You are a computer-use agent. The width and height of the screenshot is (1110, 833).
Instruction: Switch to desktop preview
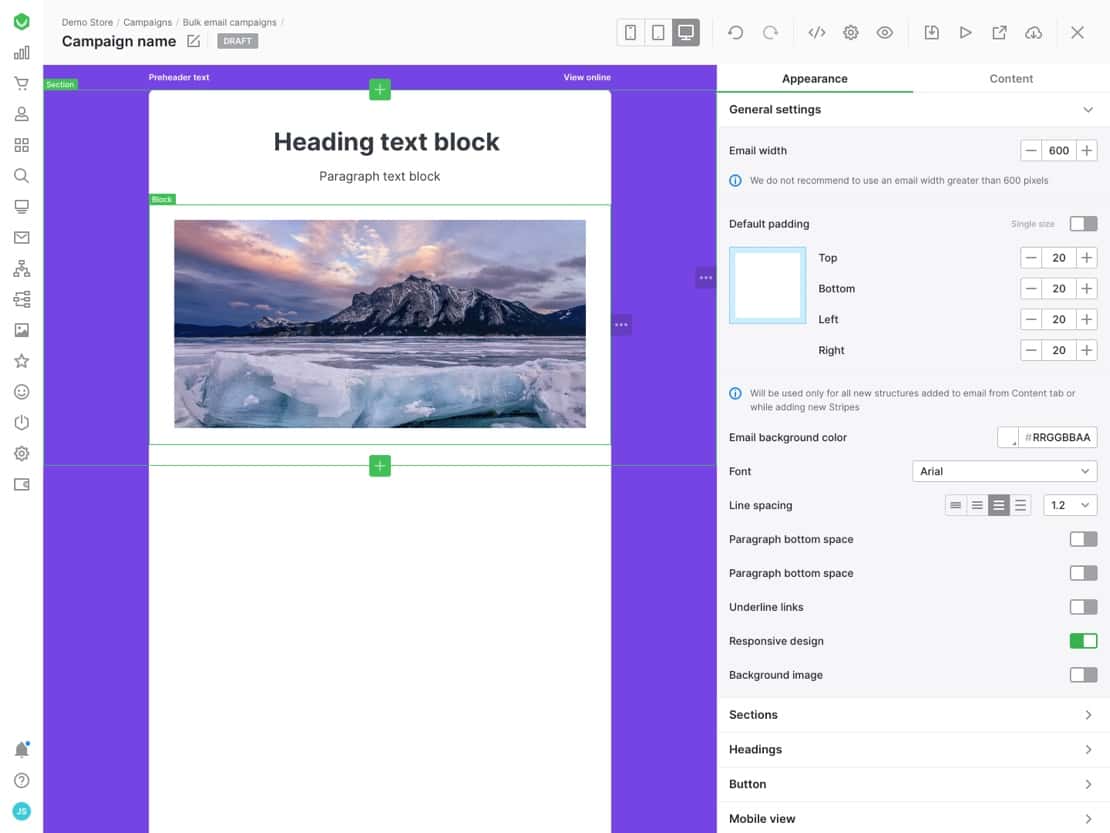[x=685, y=33]
